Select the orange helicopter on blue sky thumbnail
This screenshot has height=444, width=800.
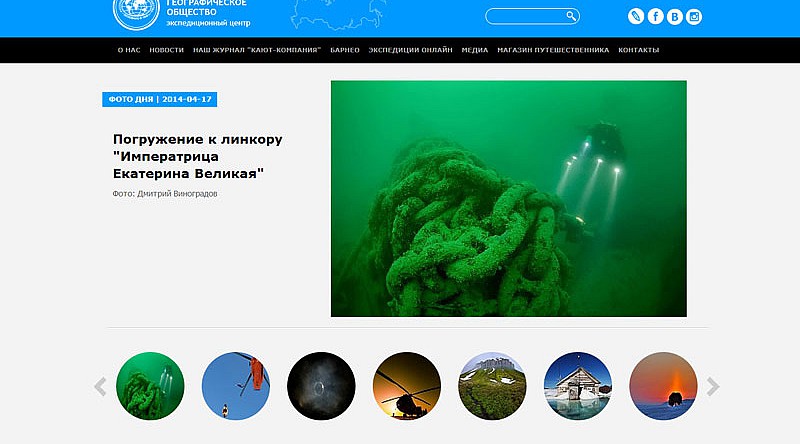click(x=236, y=386)
